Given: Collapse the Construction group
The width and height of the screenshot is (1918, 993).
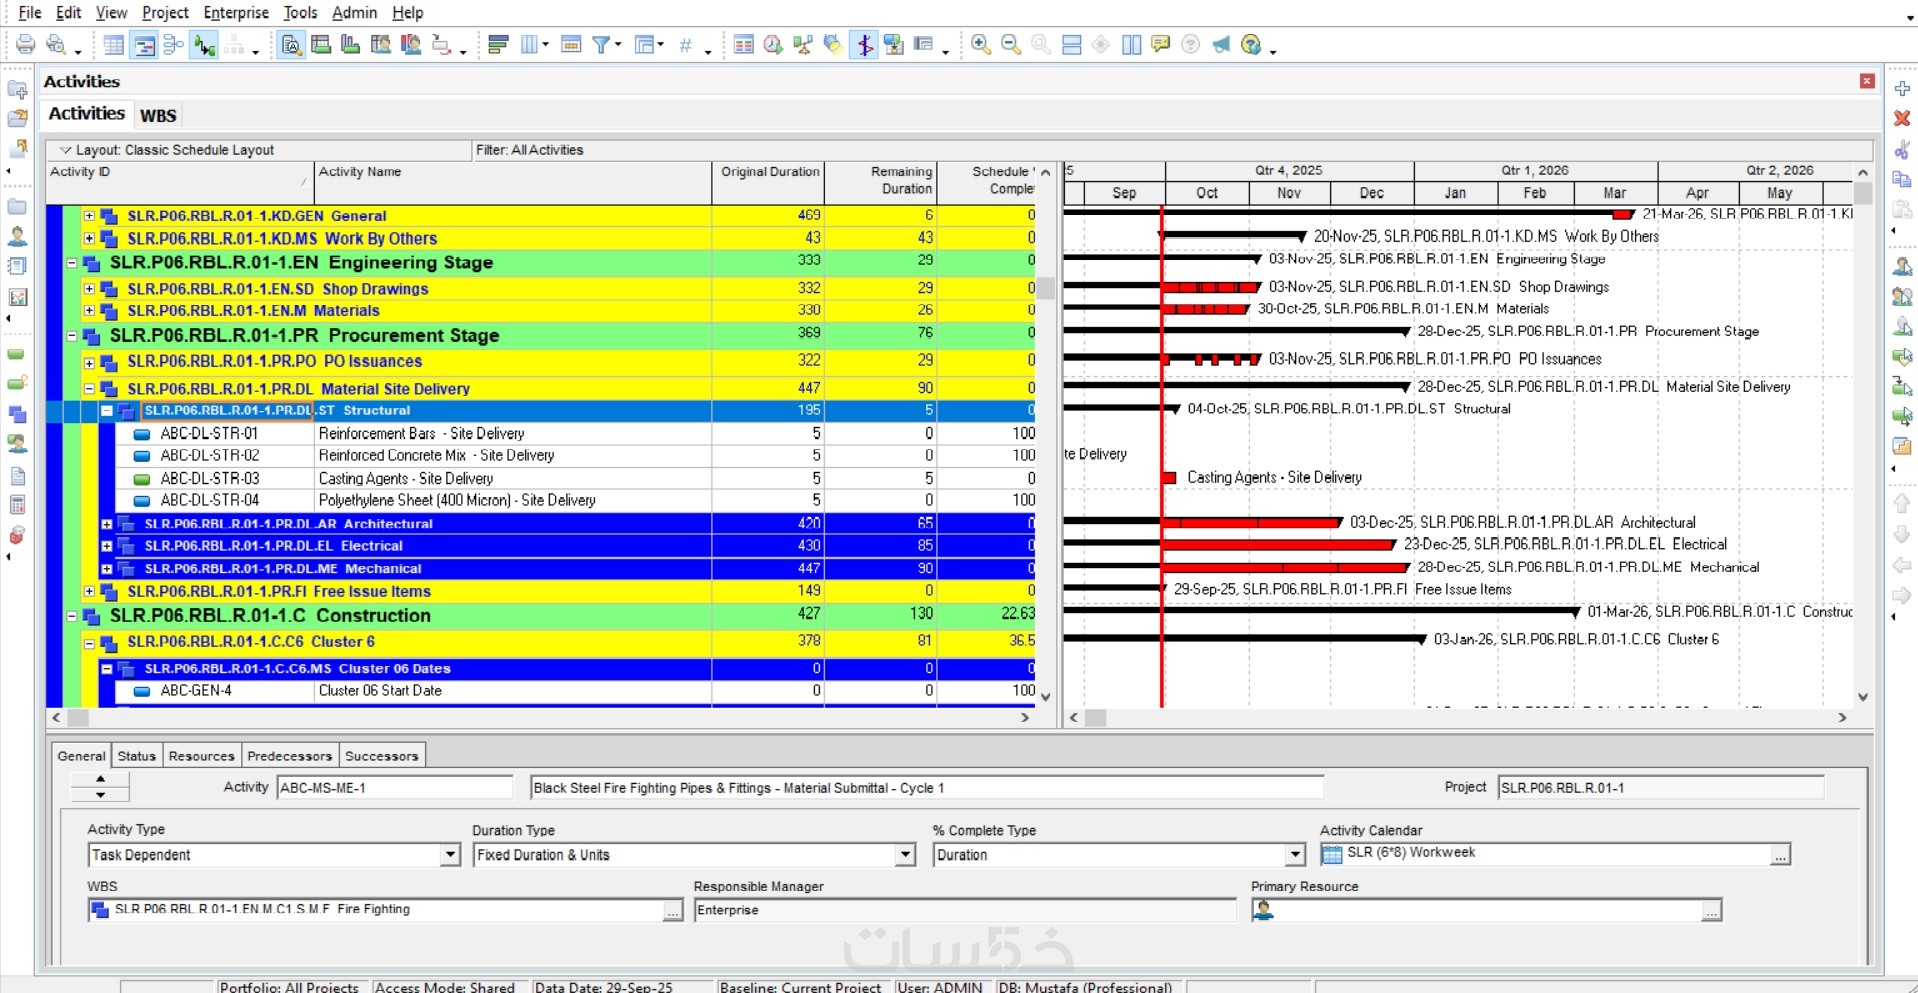Looking at the screenshot, I should pos(72,616).
